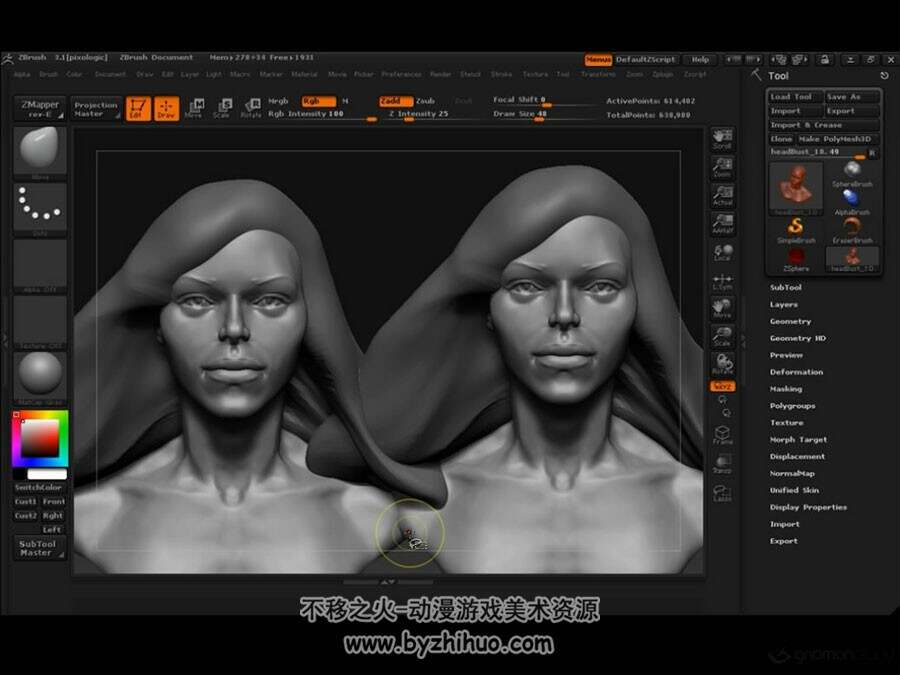Select the SimpleBrush tool

click(796, 230)
